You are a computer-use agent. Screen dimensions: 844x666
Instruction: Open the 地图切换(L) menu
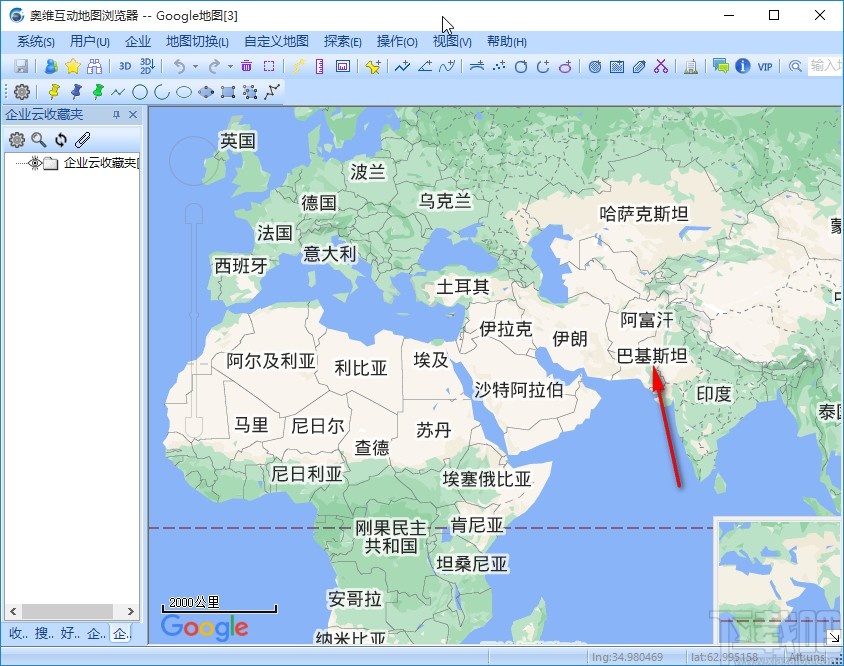pos(198,41)
